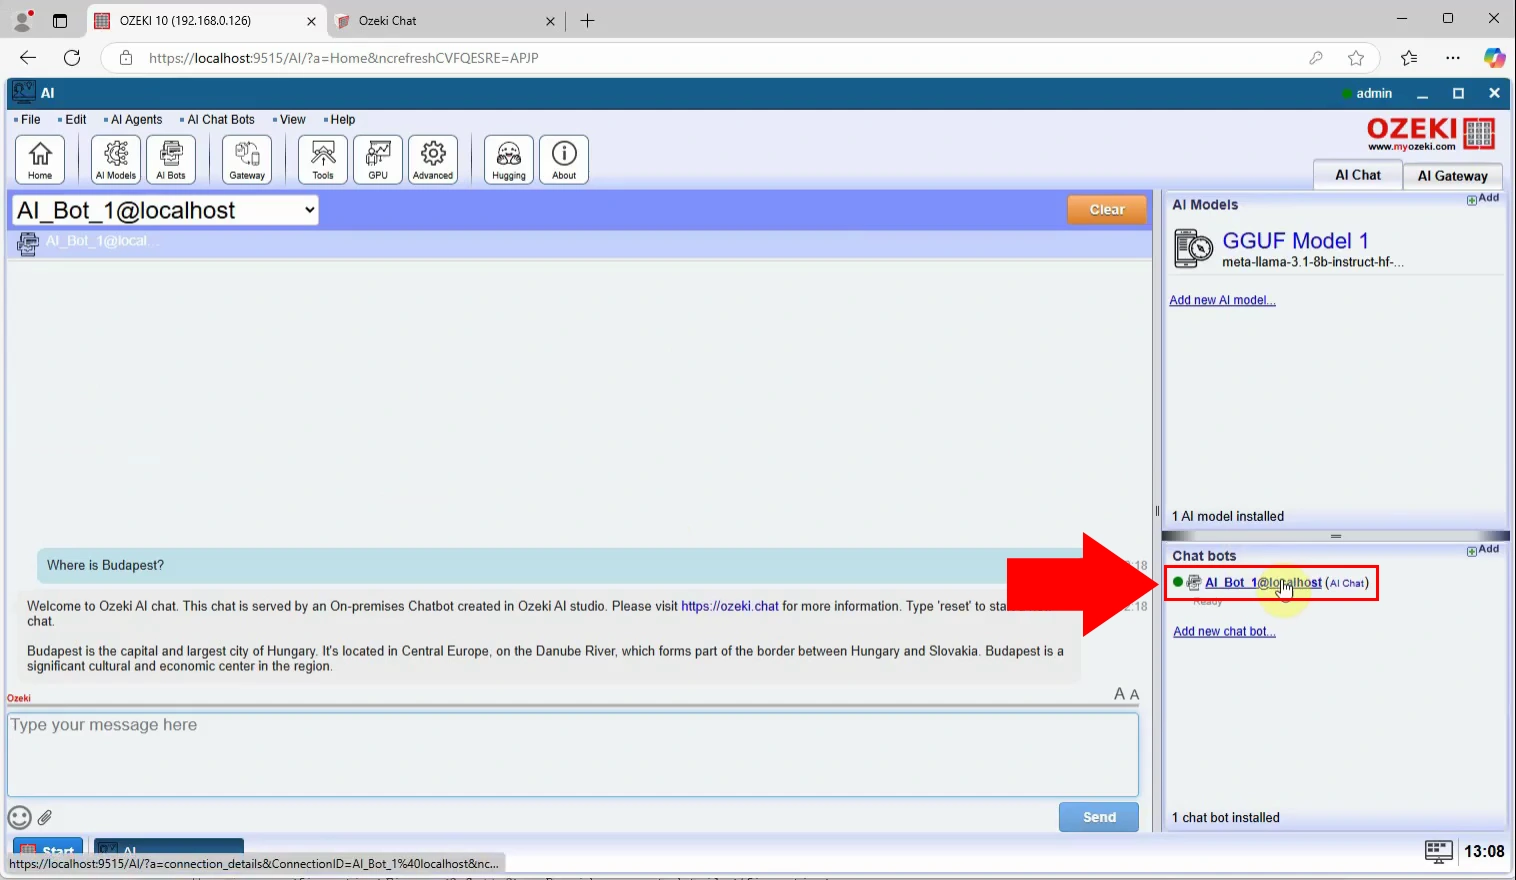Click the emoji smiley icon
Screen dimensions: 1516x880
[19, 818]
